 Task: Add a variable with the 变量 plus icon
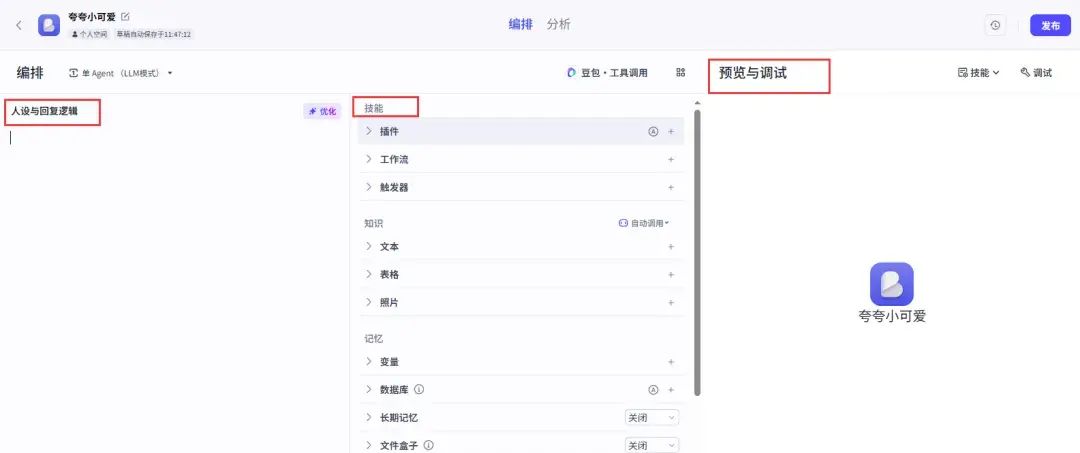click(x=671, y=361)
